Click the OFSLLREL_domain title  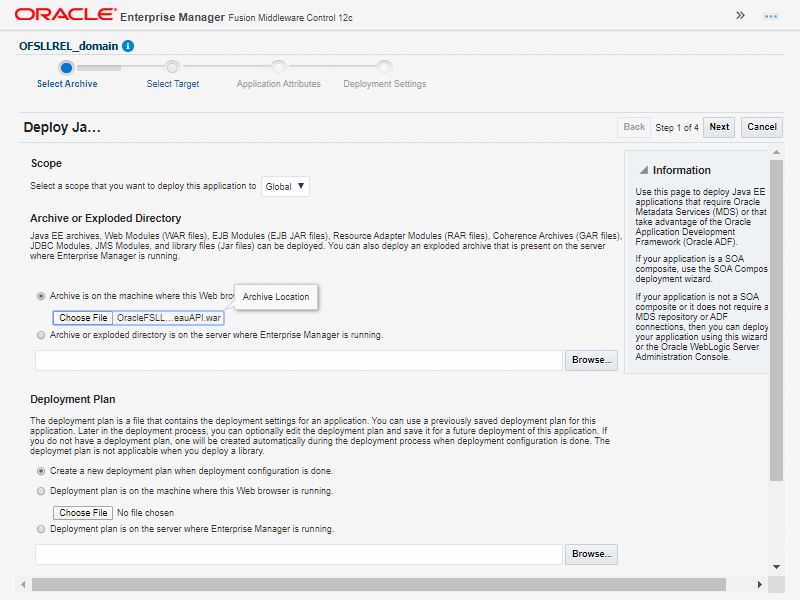click(68, 46)
